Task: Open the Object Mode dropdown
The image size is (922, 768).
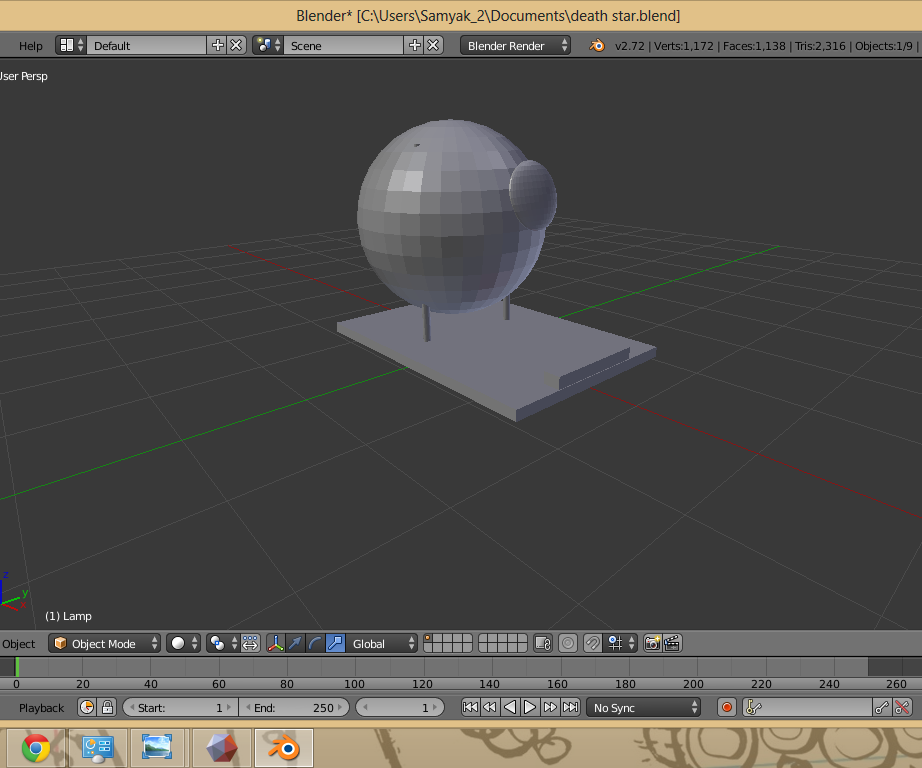Action: click(104, 643)
